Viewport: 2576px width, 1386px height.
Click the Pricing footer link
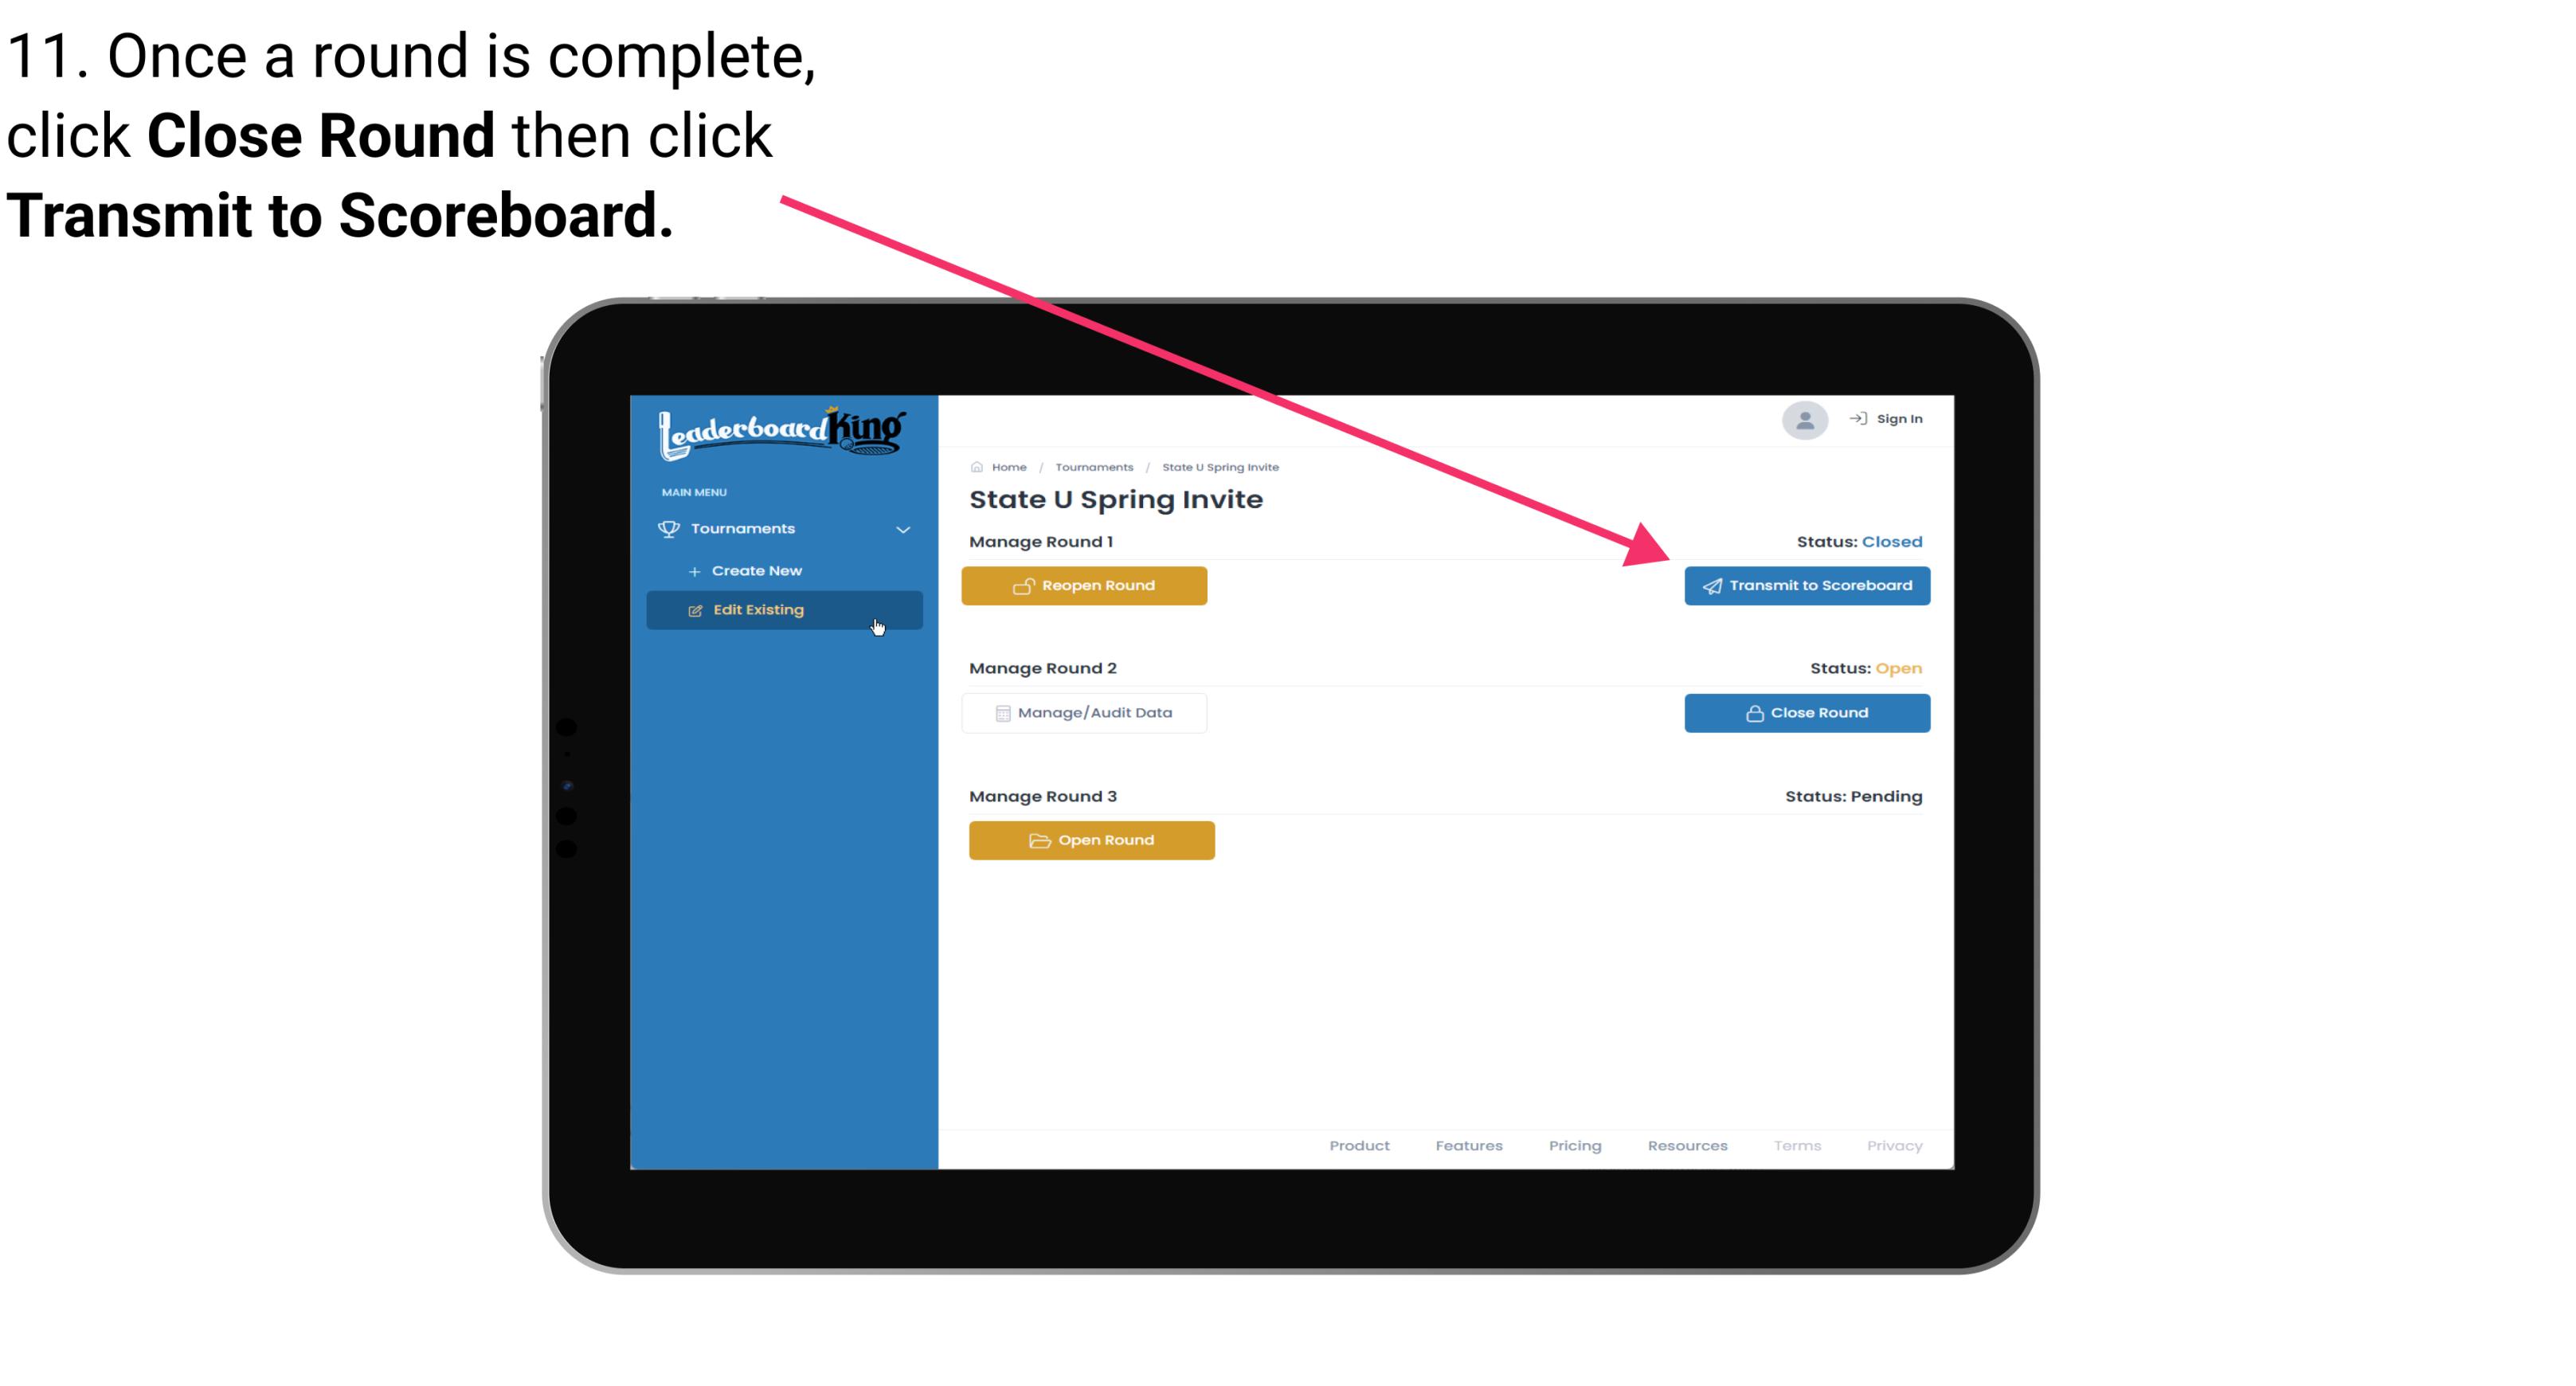1576,1145
